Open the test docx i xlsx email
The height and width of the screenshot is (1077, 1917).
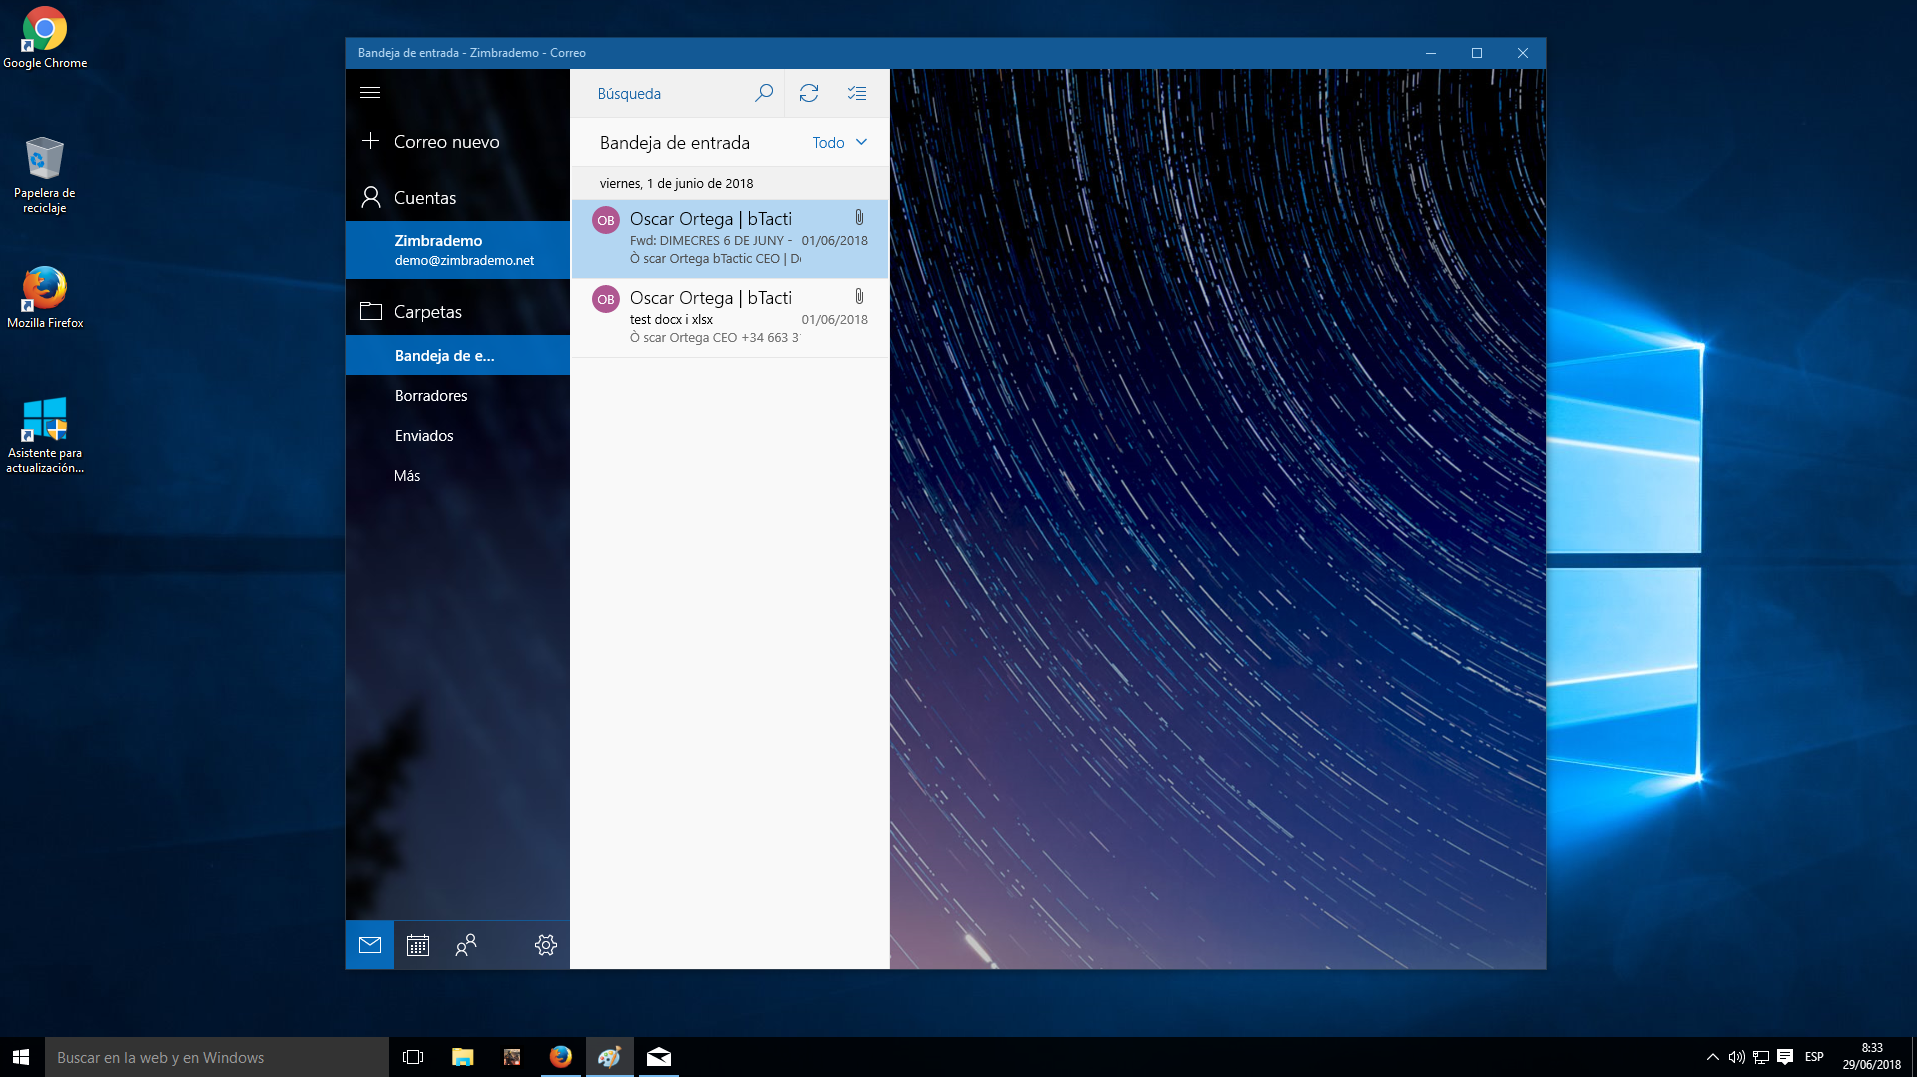click(730, 318)
